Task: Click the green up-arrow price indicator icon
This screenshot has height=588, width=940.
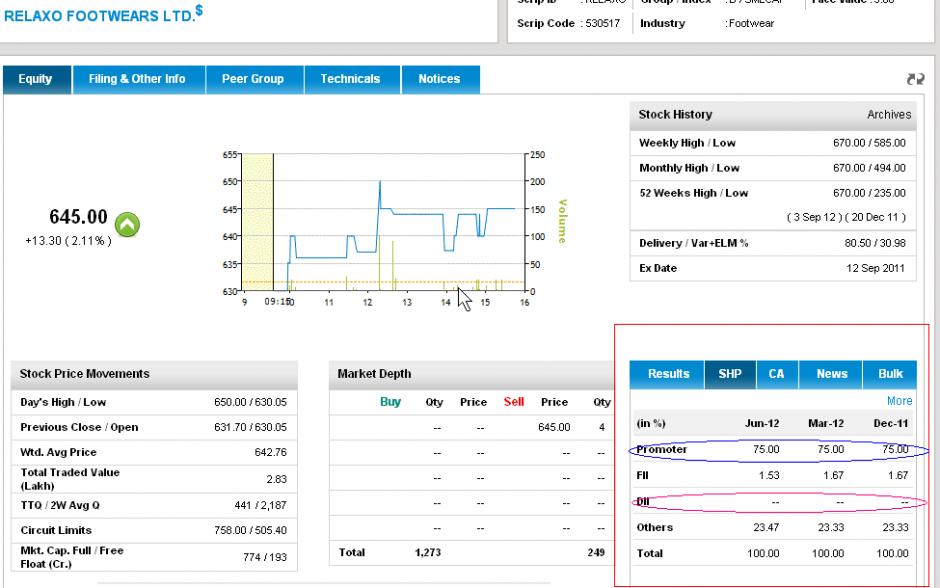Action: point(127,225)
